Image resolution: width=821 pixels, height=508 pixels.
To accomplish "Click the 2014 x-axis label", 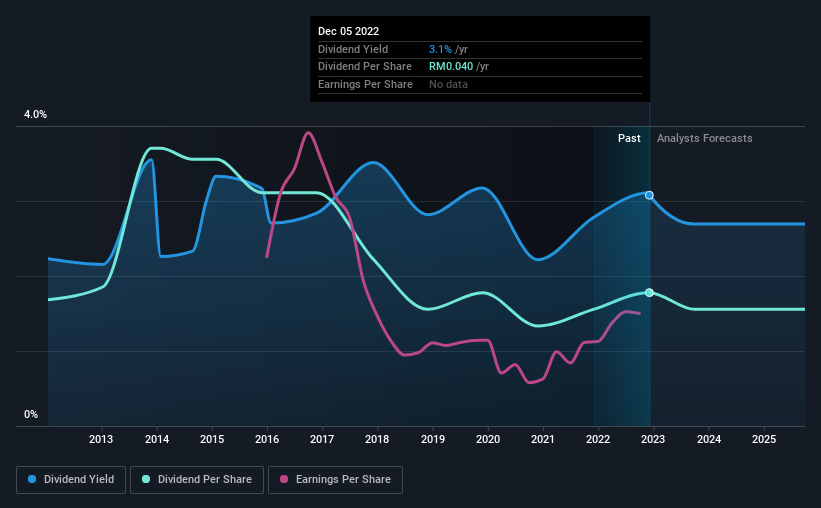I will [157, 439].
